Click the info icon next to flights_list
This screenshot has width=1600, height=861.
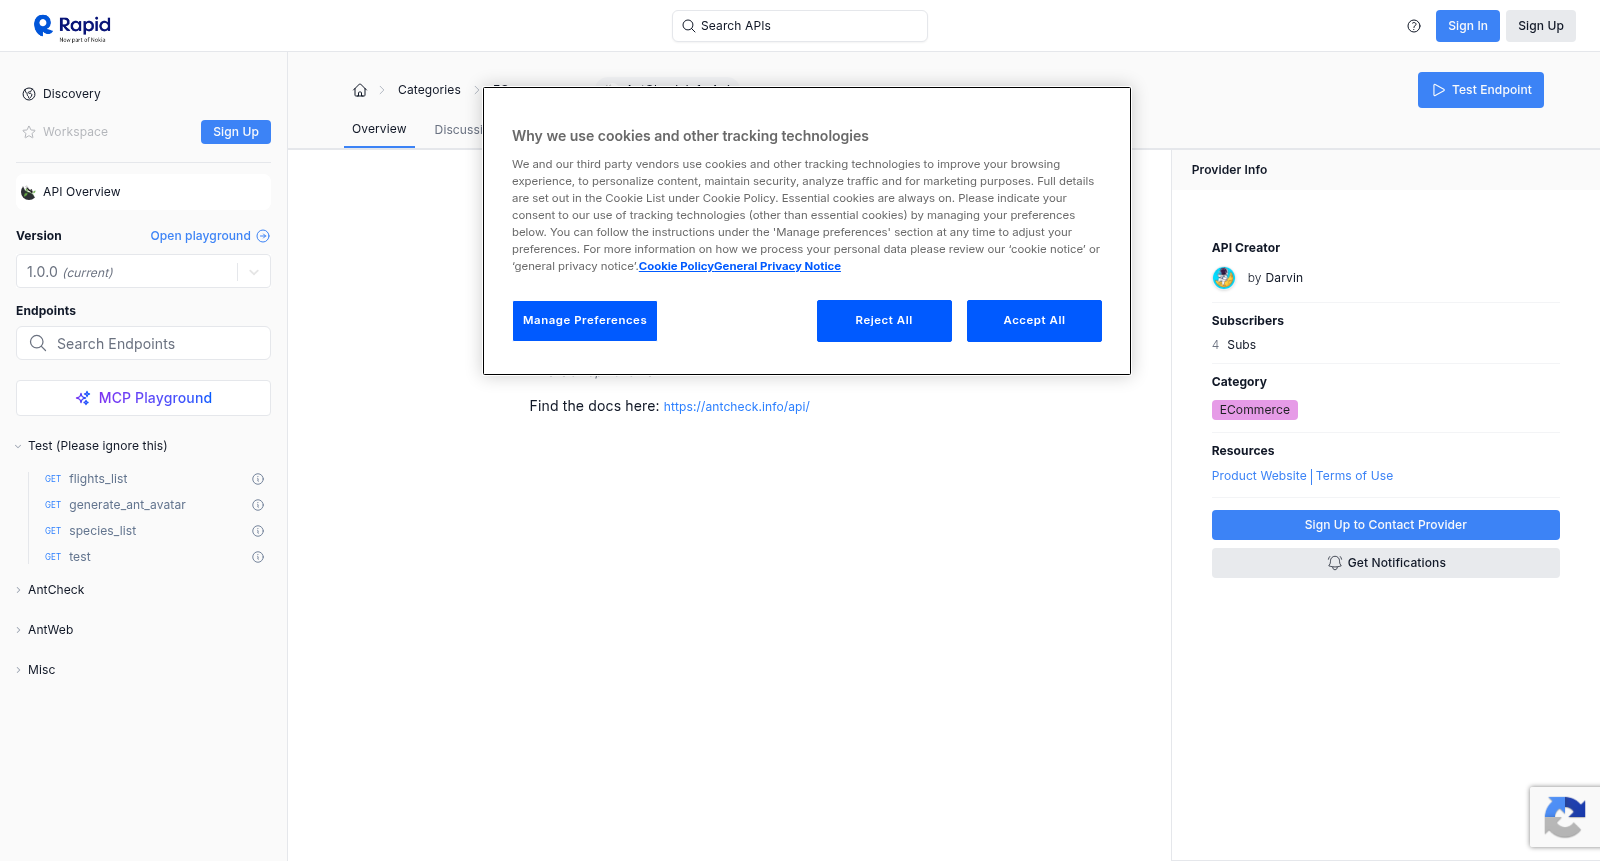(258, 479)
